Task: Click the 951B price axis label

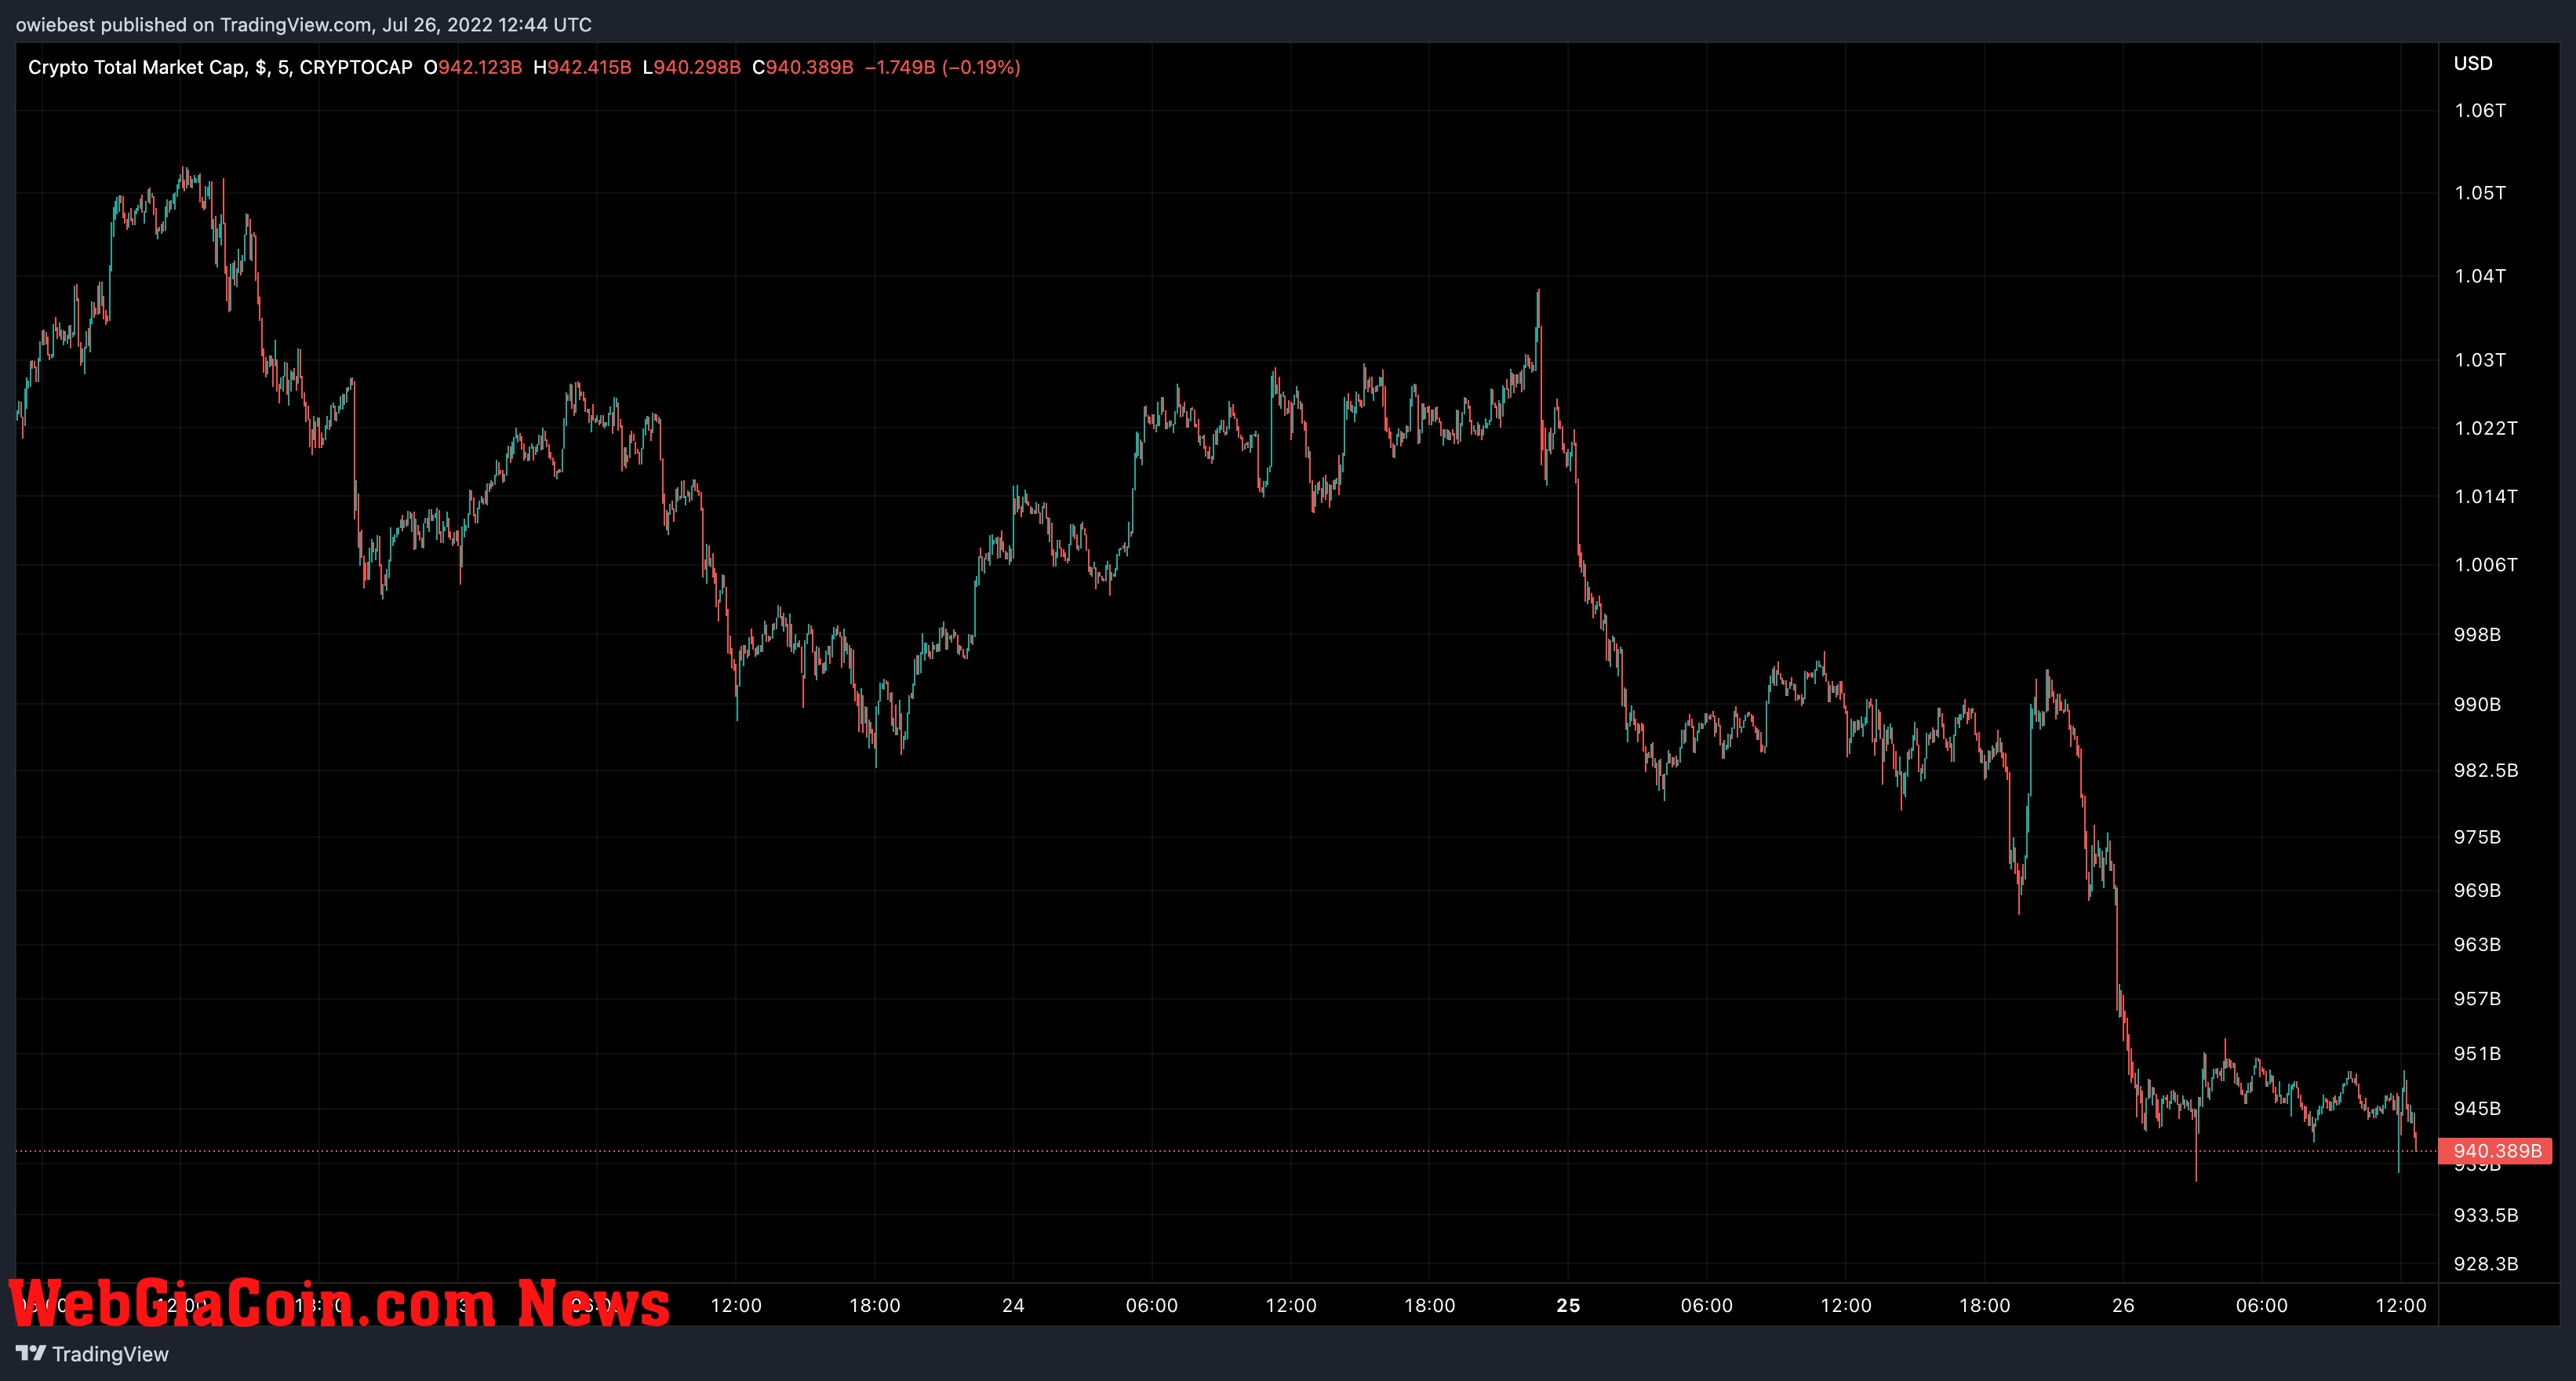Action: [2477, 1053]
